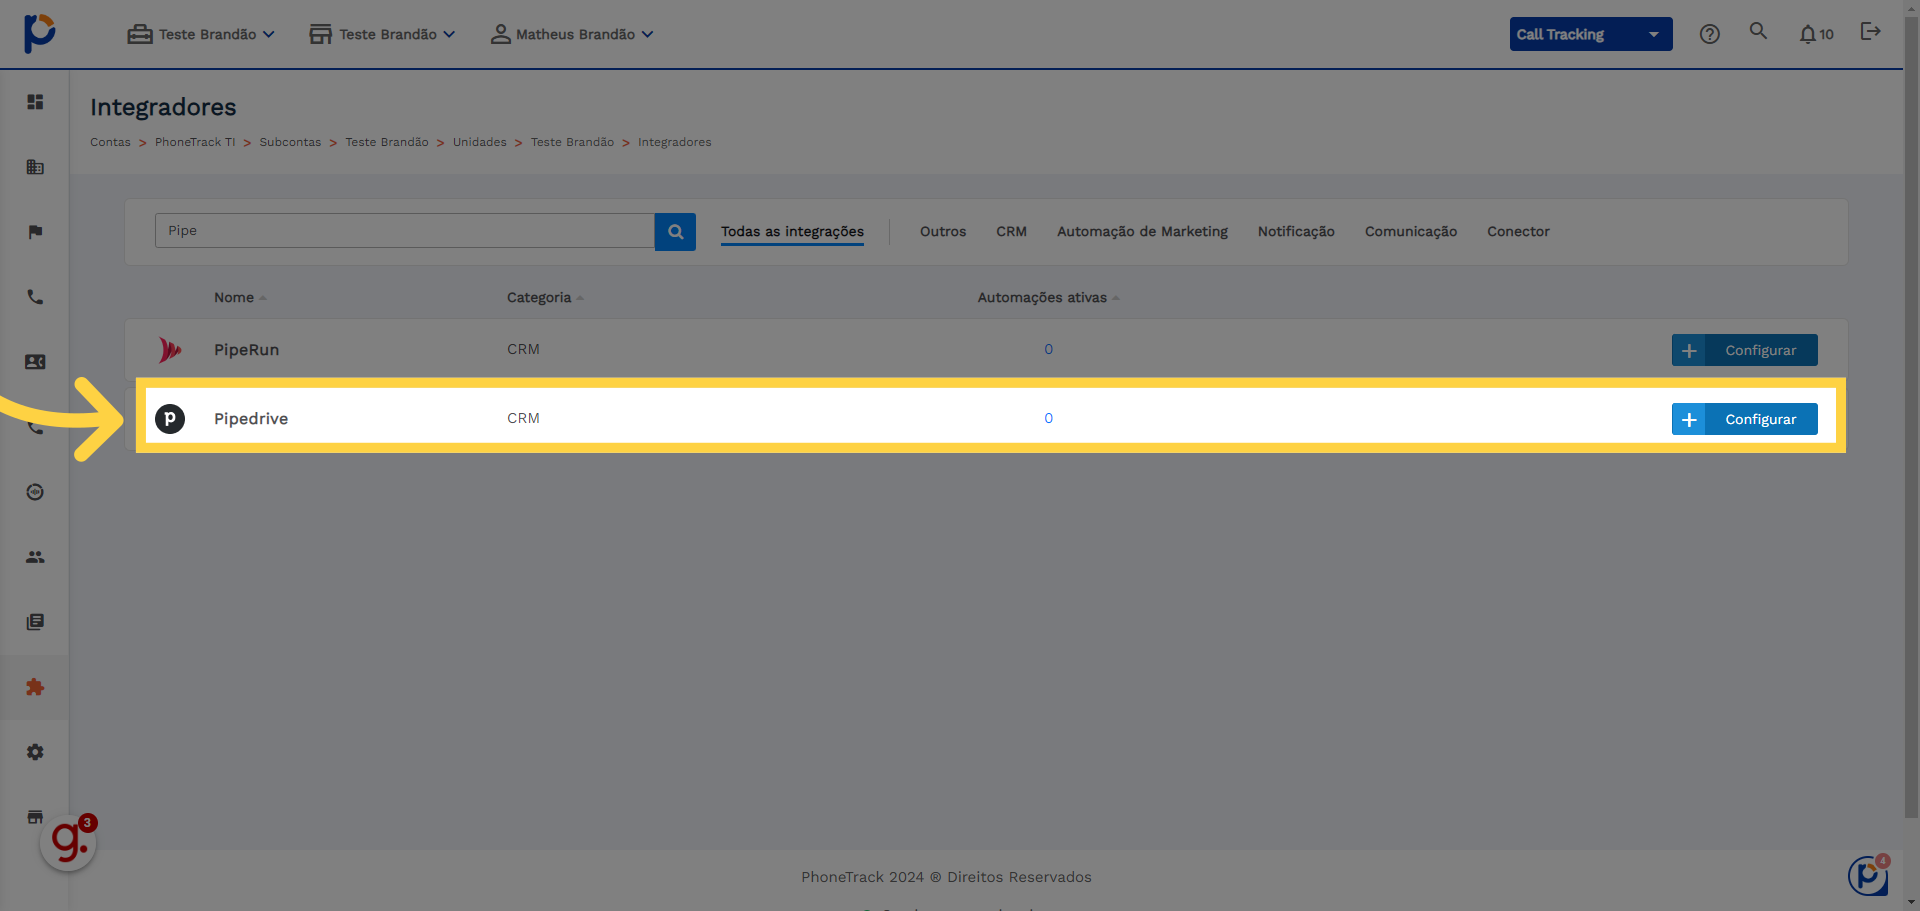Open the settings gear icon in the sidebar
Screen dimensions: 1920x911
pos(35,752)
